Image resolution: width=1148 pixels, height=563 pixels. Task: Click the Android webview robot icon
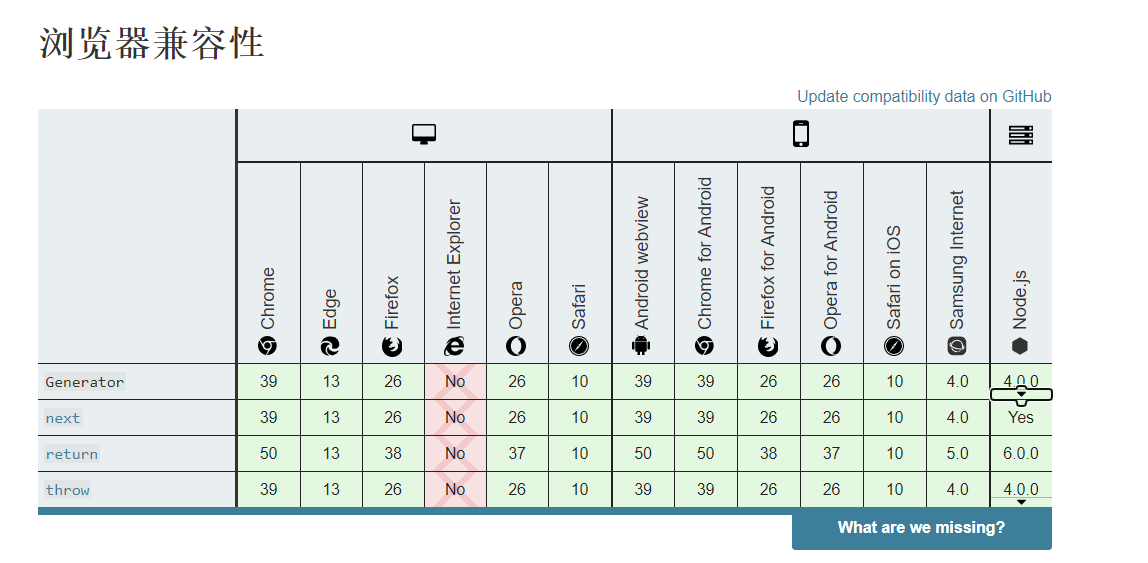pos(642,346)
